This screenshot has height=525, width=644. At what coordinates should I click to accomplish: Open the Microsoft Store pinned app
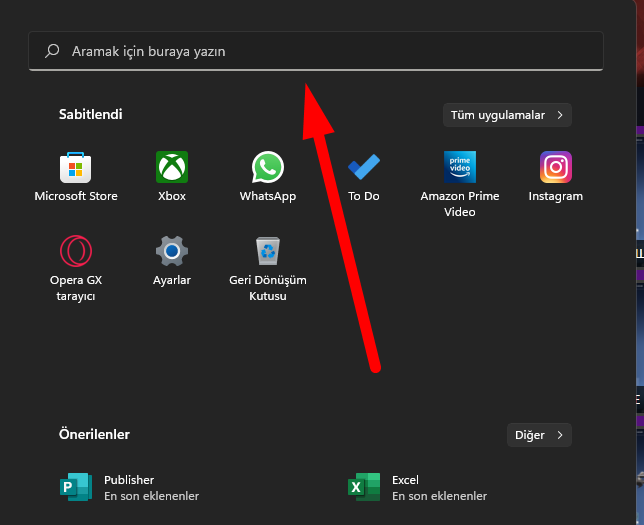coord(76,177)
